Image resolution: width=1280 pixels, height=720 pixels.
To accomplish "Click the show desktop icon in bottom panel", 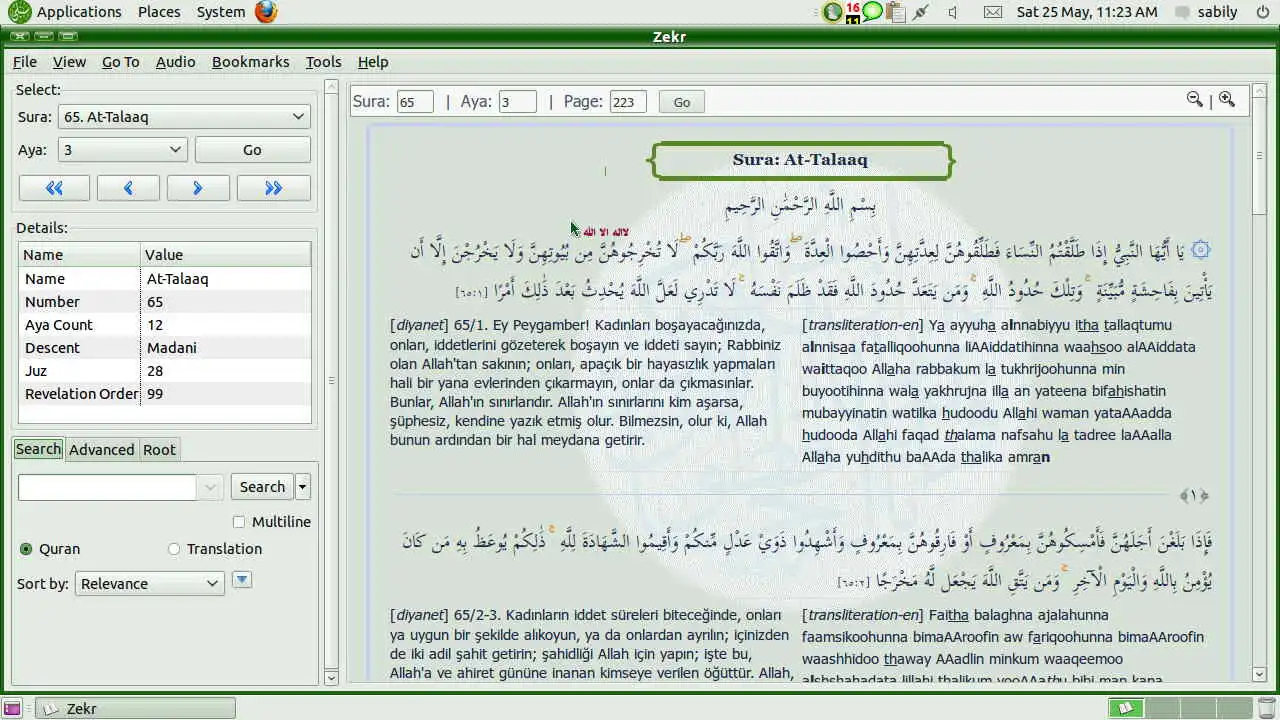I will point(11,708).
